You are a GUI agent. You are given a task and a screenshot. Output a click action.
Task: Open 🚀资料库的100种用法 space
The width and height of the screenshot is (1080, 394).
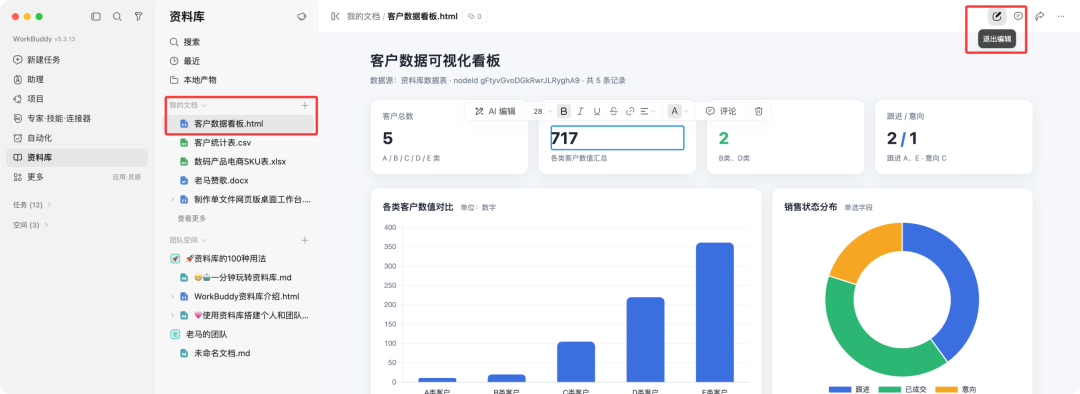pos(238,258)
